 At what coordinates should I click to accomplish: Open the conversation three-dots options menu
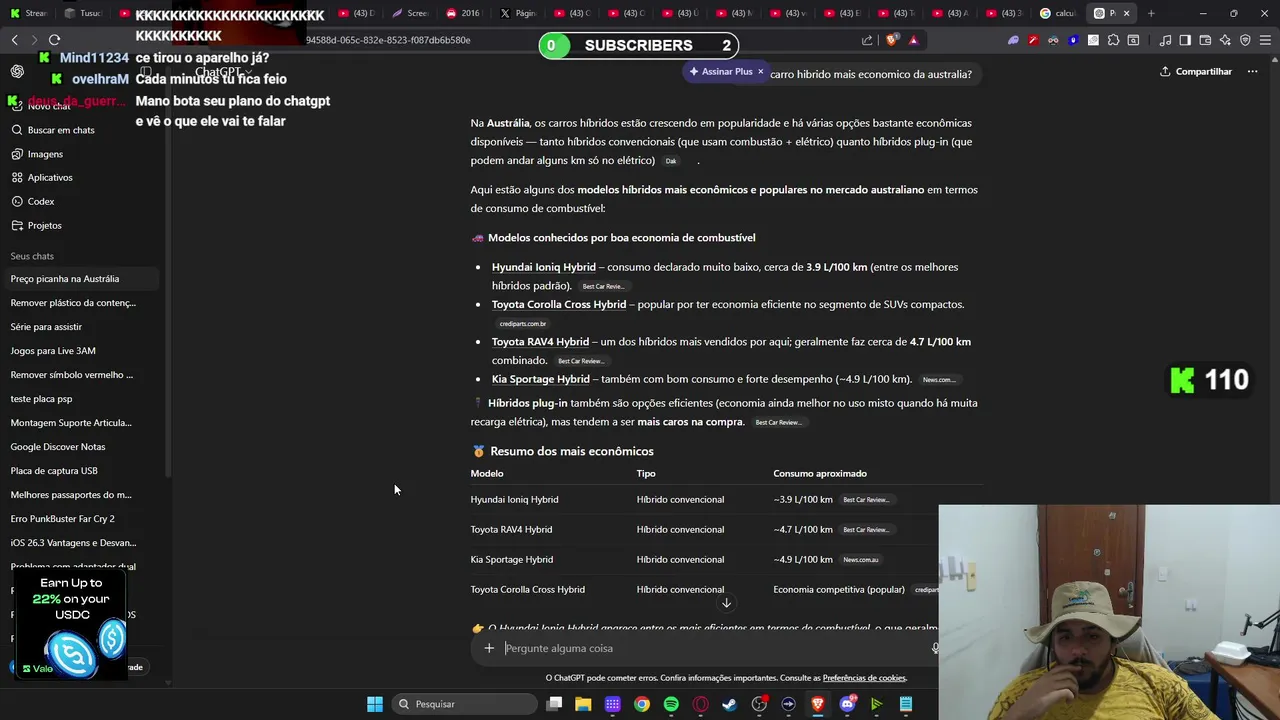[1252, 72]
